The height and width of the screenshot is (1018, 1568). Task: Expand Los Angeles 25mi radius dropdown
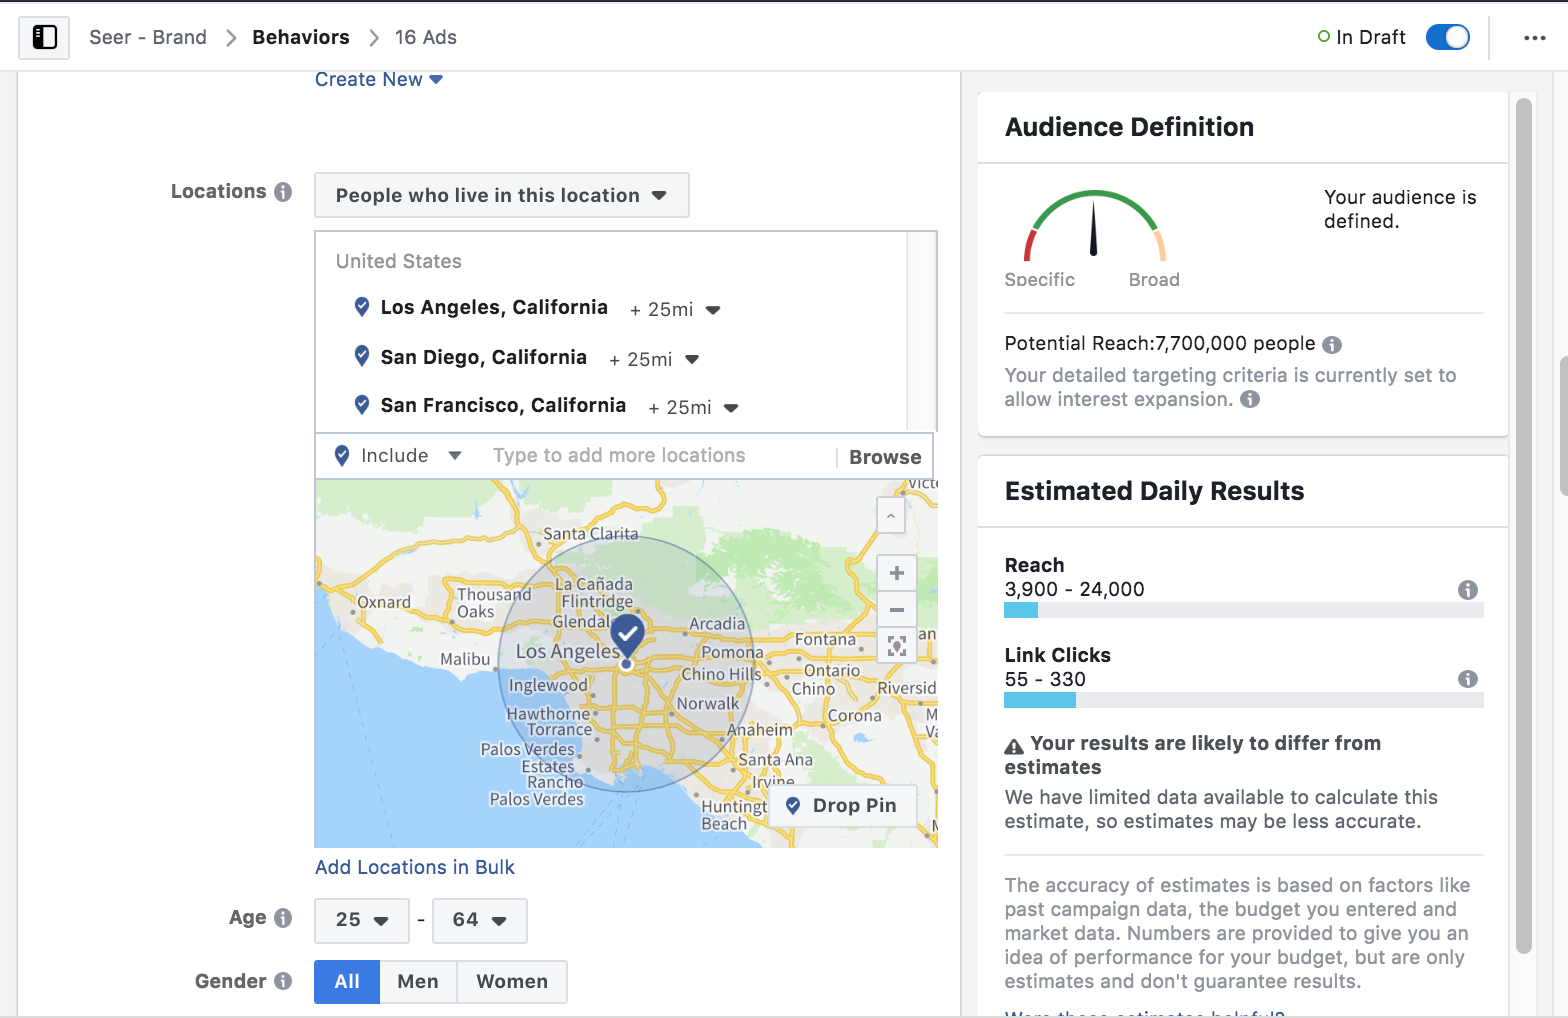pyautogui.click(x=712, y=310)
